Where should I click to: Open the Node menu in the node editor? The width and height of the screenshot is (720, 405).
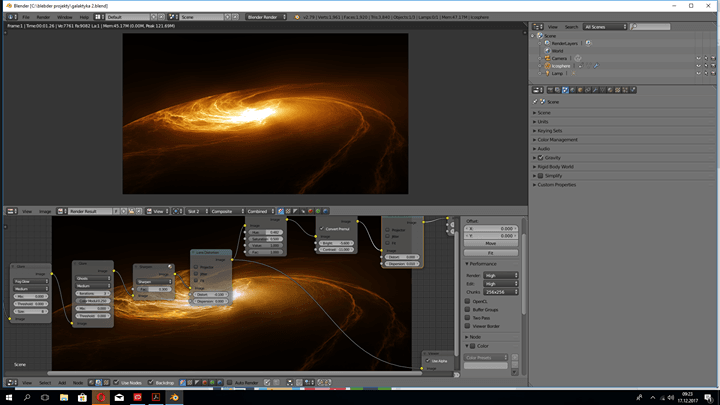[78, 382]
